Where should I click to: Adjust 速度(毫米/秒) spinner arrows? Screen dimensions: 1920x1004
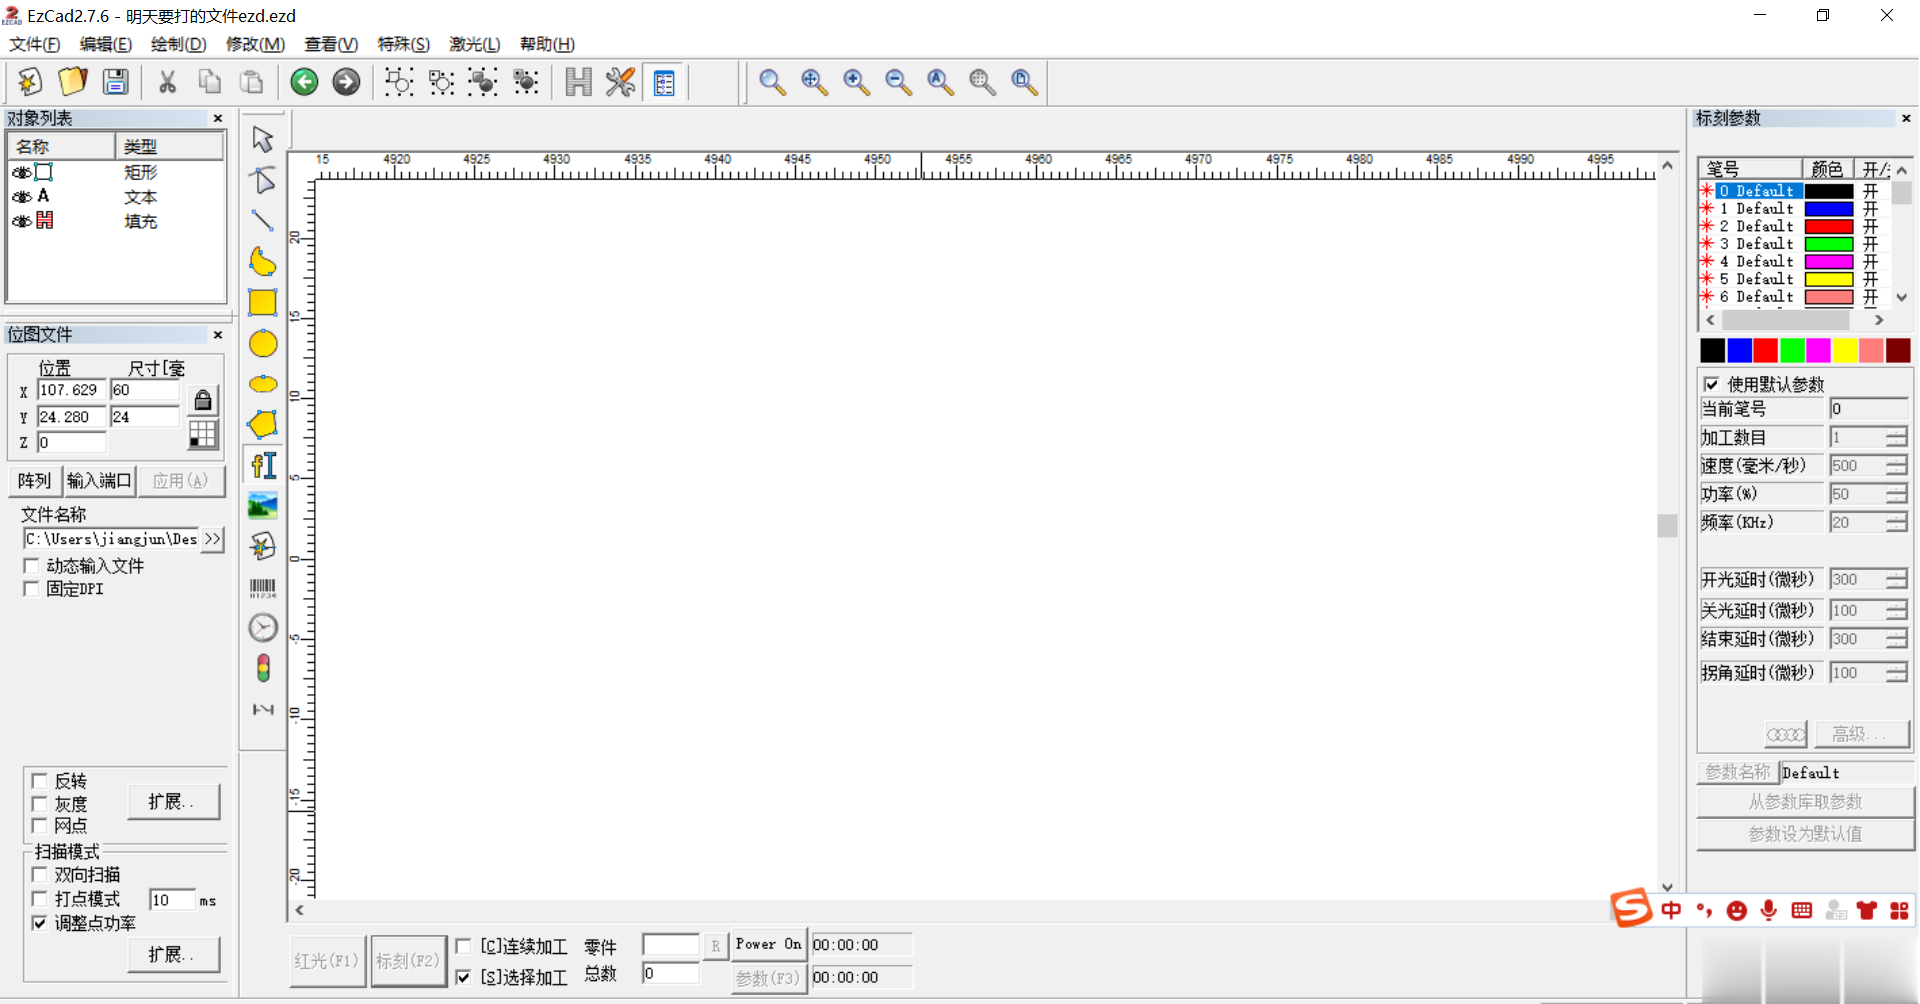click(1896, 466)
